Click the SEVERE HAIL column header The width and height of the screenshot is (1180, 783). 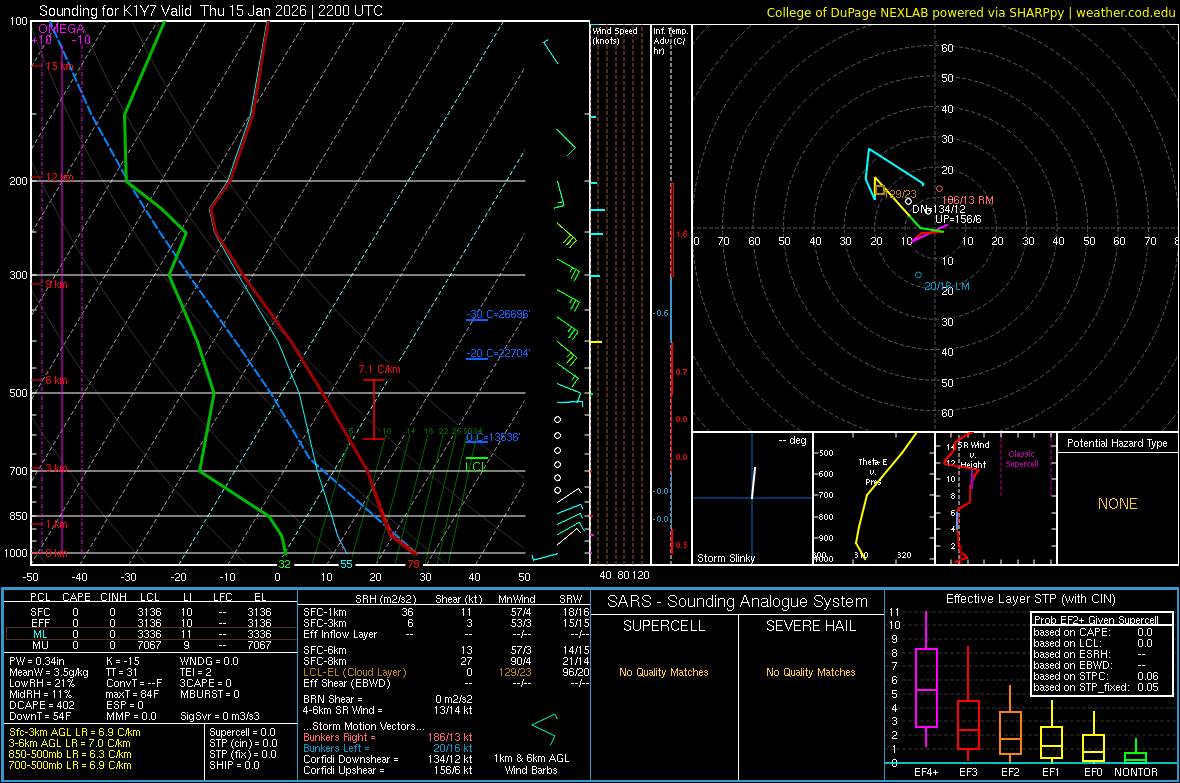(810, 626)
